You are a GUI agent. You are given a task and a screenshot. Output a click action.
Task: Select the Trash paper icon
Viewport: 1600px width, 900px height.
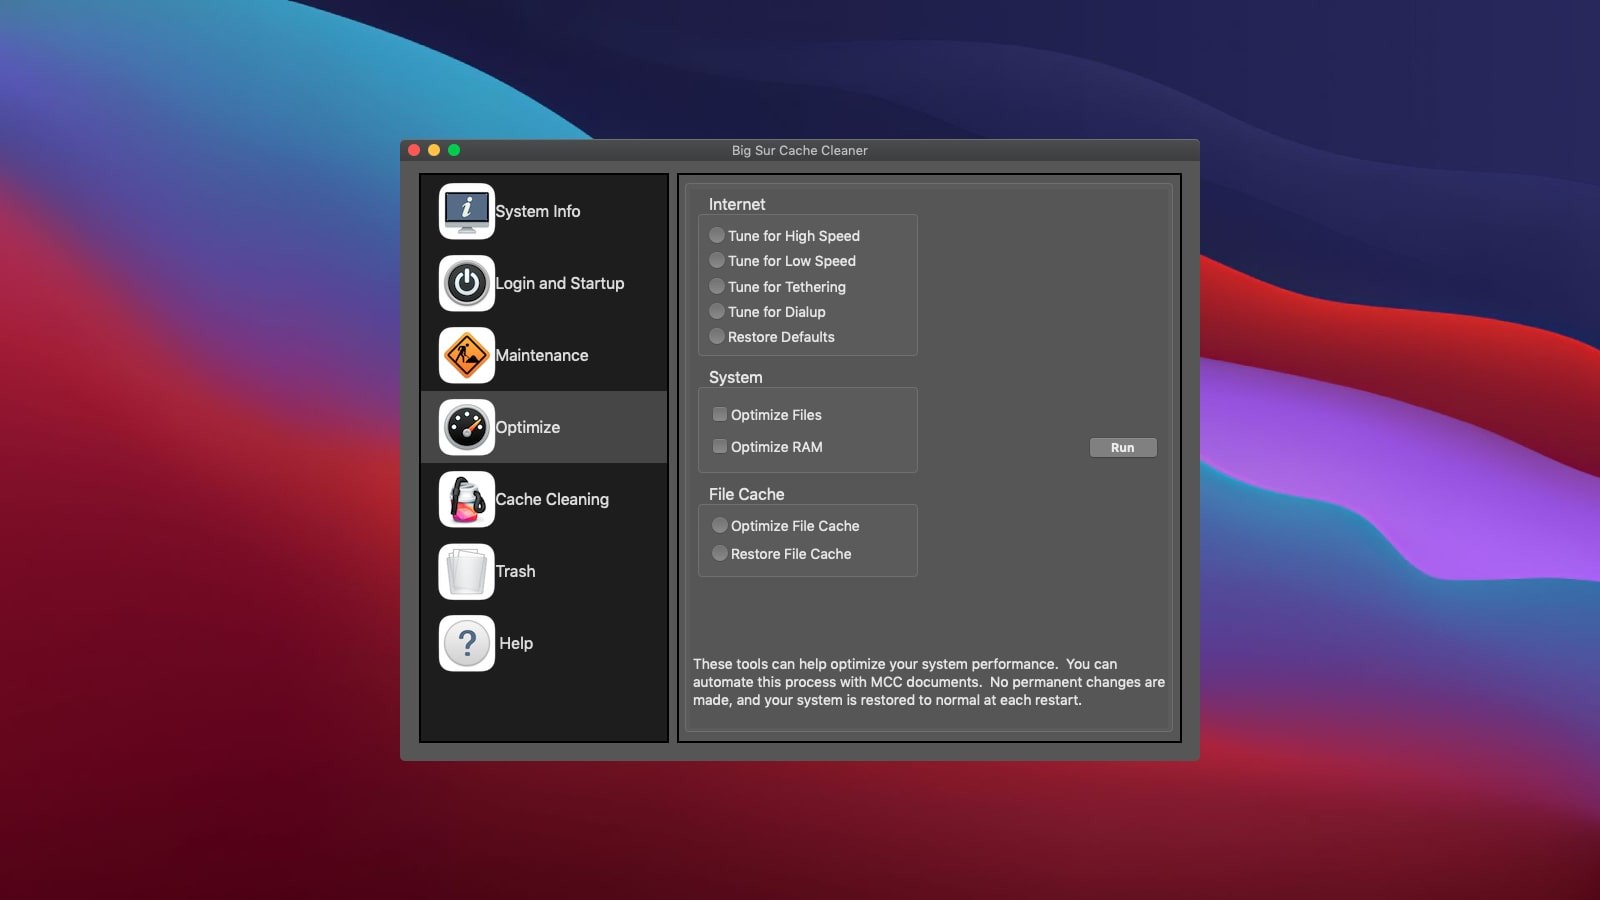[x=466, y=571]
